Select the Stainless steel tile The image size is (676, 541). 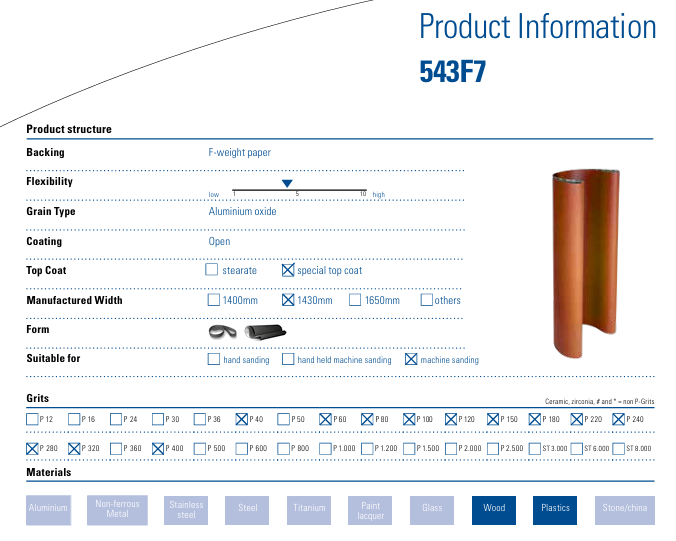coord(186,510)
